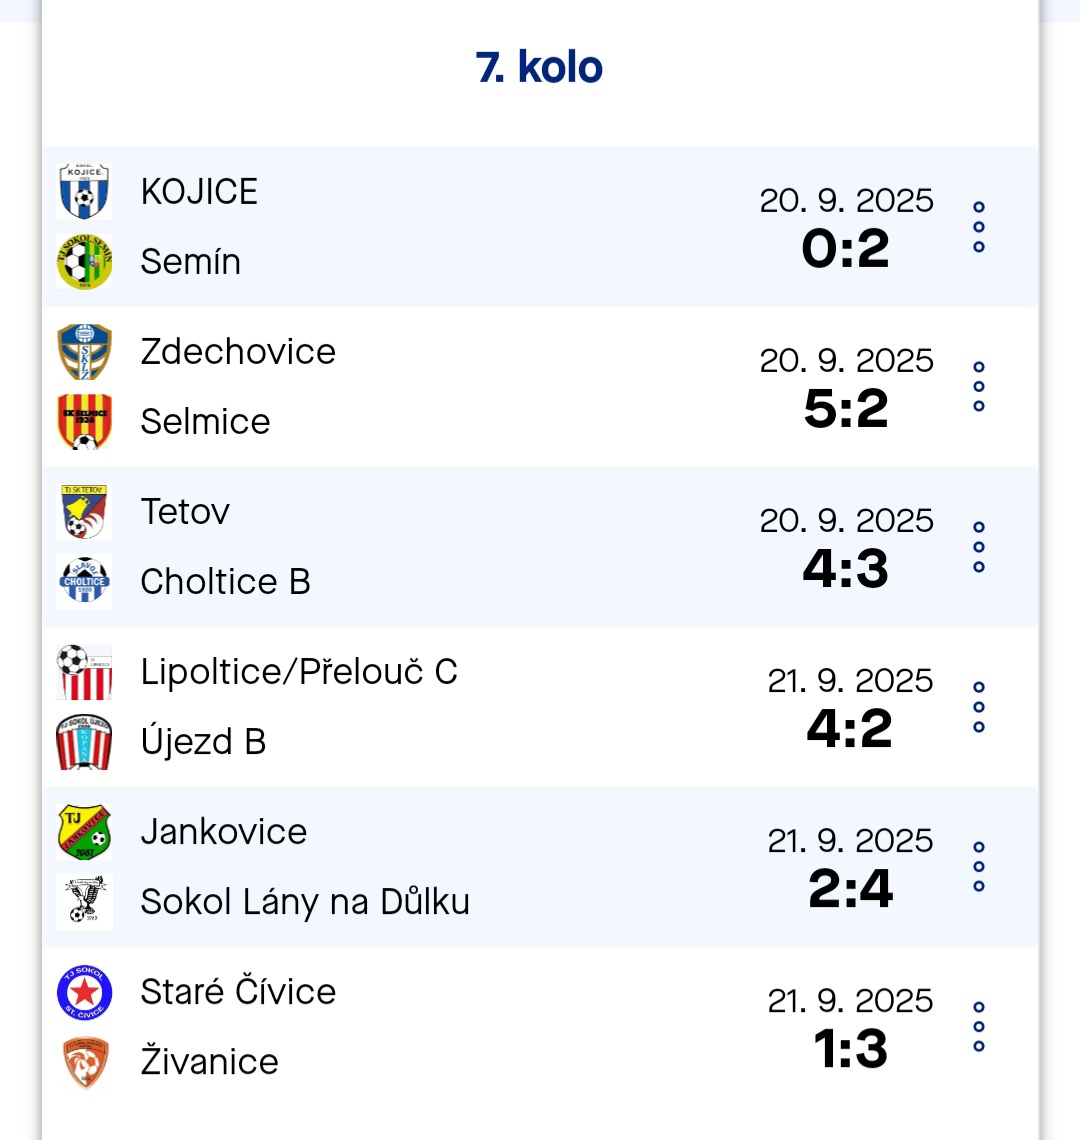This screenshot has height=1140, width=1080.
Task: Open three-dot menu for Zdechovice vs Selmice match
Action: 979,387
